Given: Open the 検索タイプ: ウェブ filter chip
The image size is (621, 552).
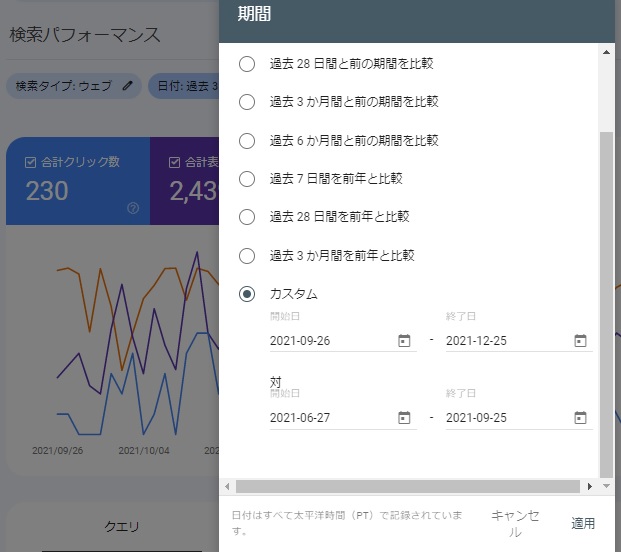Looking at the screenshot, I should coord(65,86).
